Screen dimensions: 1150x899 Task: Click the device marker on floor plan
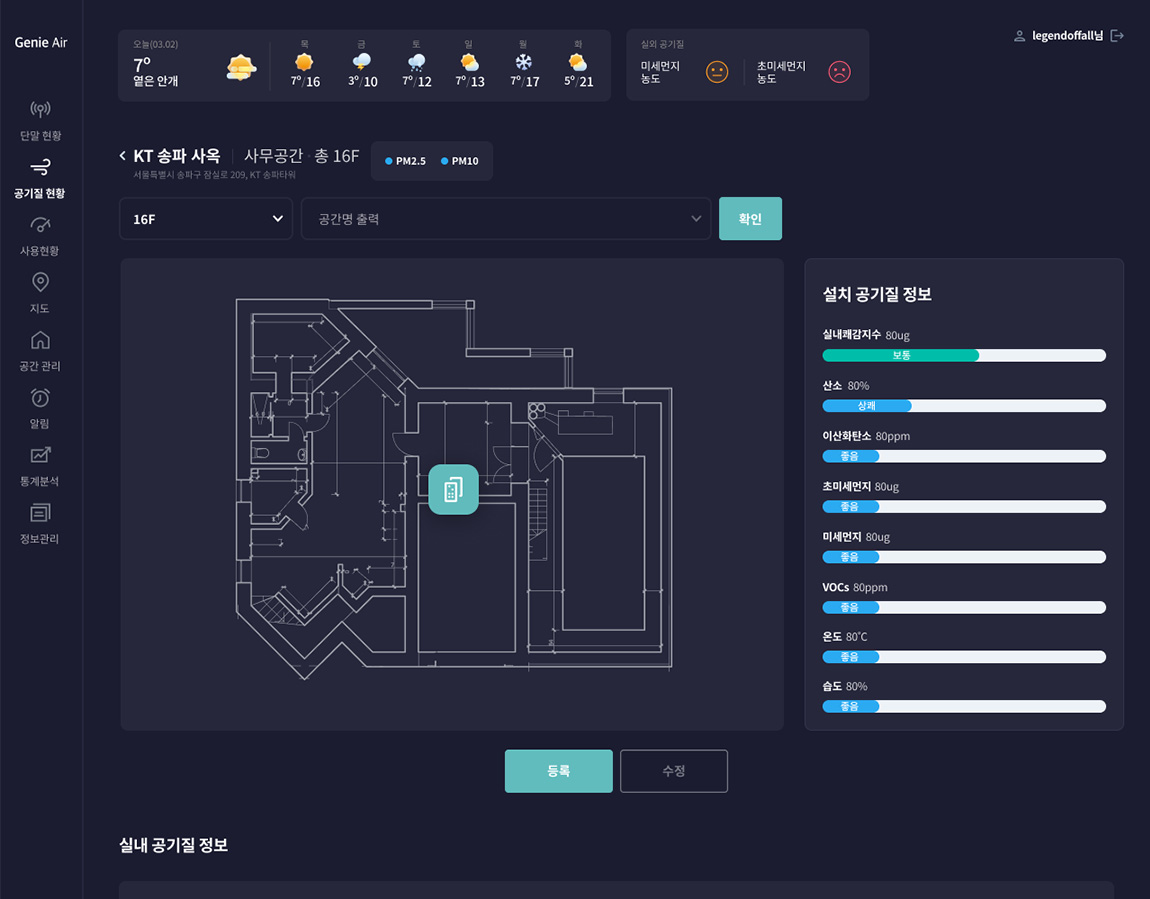tap(453, 489)
